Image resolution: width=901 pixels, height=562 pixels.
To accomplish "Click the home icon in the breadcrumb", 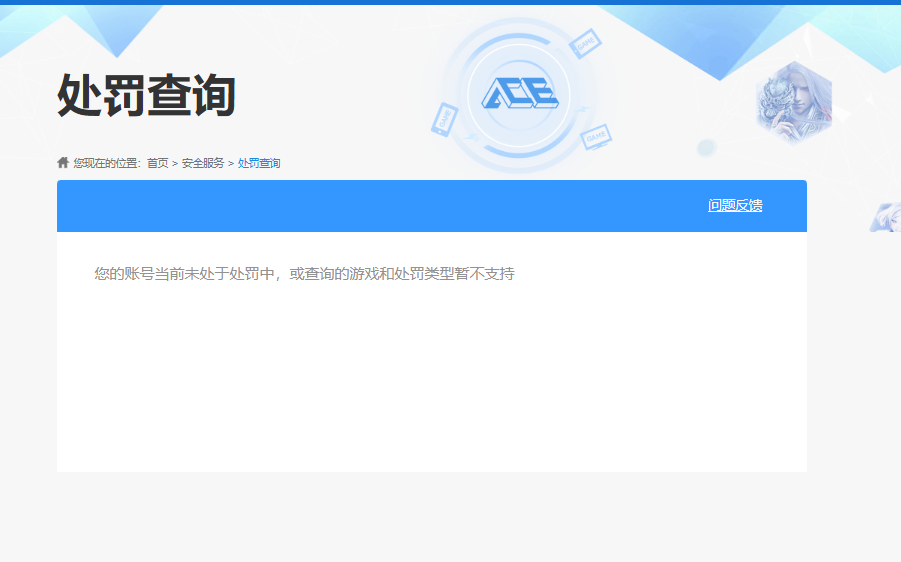I will pyautogui.click(x=63, y=162).
